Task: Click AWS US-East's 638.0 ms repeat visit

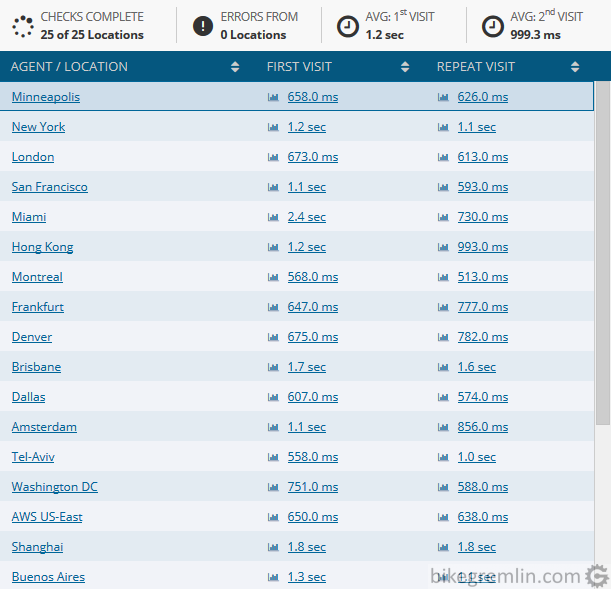Action: point(483,517)
